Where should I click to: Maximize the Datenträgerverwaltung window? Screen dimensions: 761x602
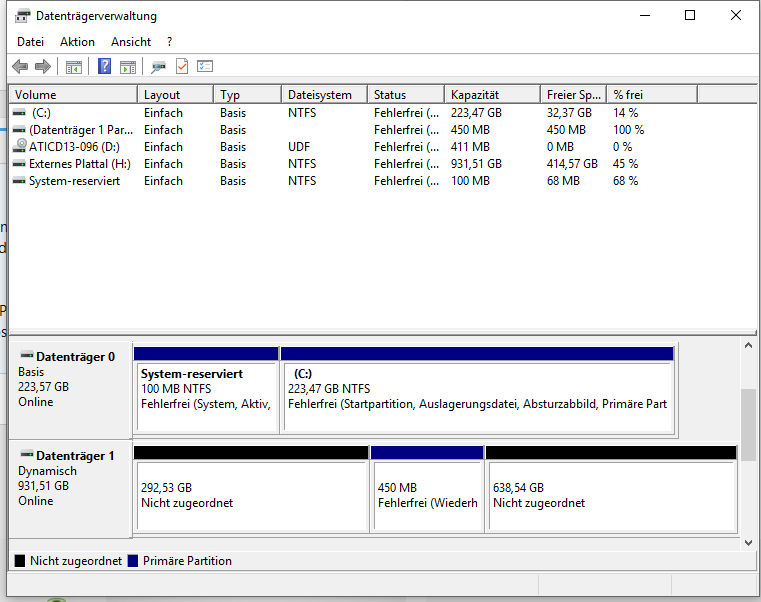click(690, 16)
